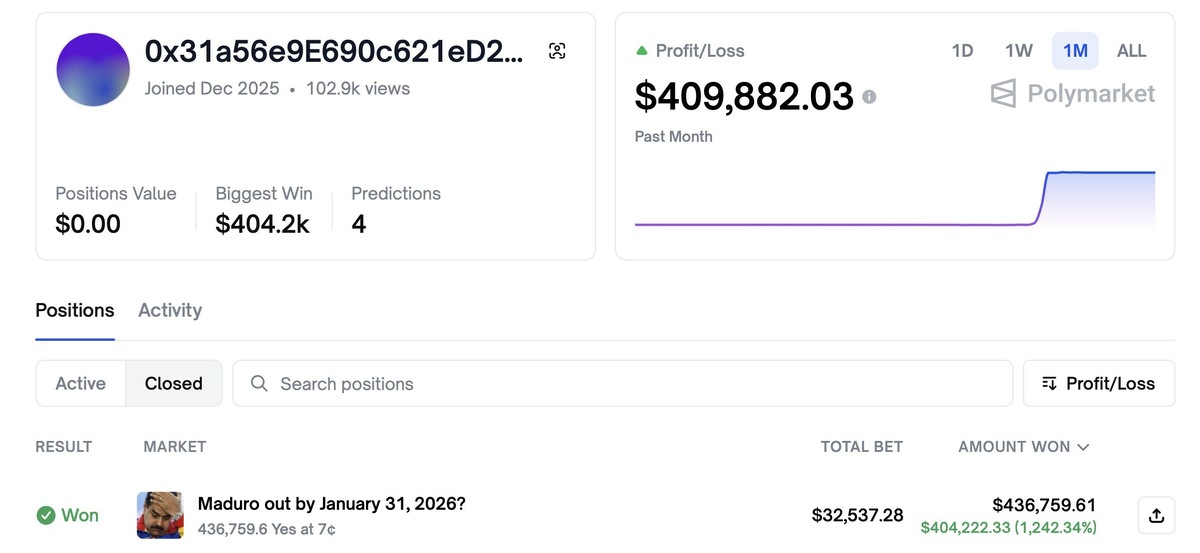This screenshot has height=553, width=1200.
Task: Open the Maduro out by January 31 market
Action: (331, 504)
